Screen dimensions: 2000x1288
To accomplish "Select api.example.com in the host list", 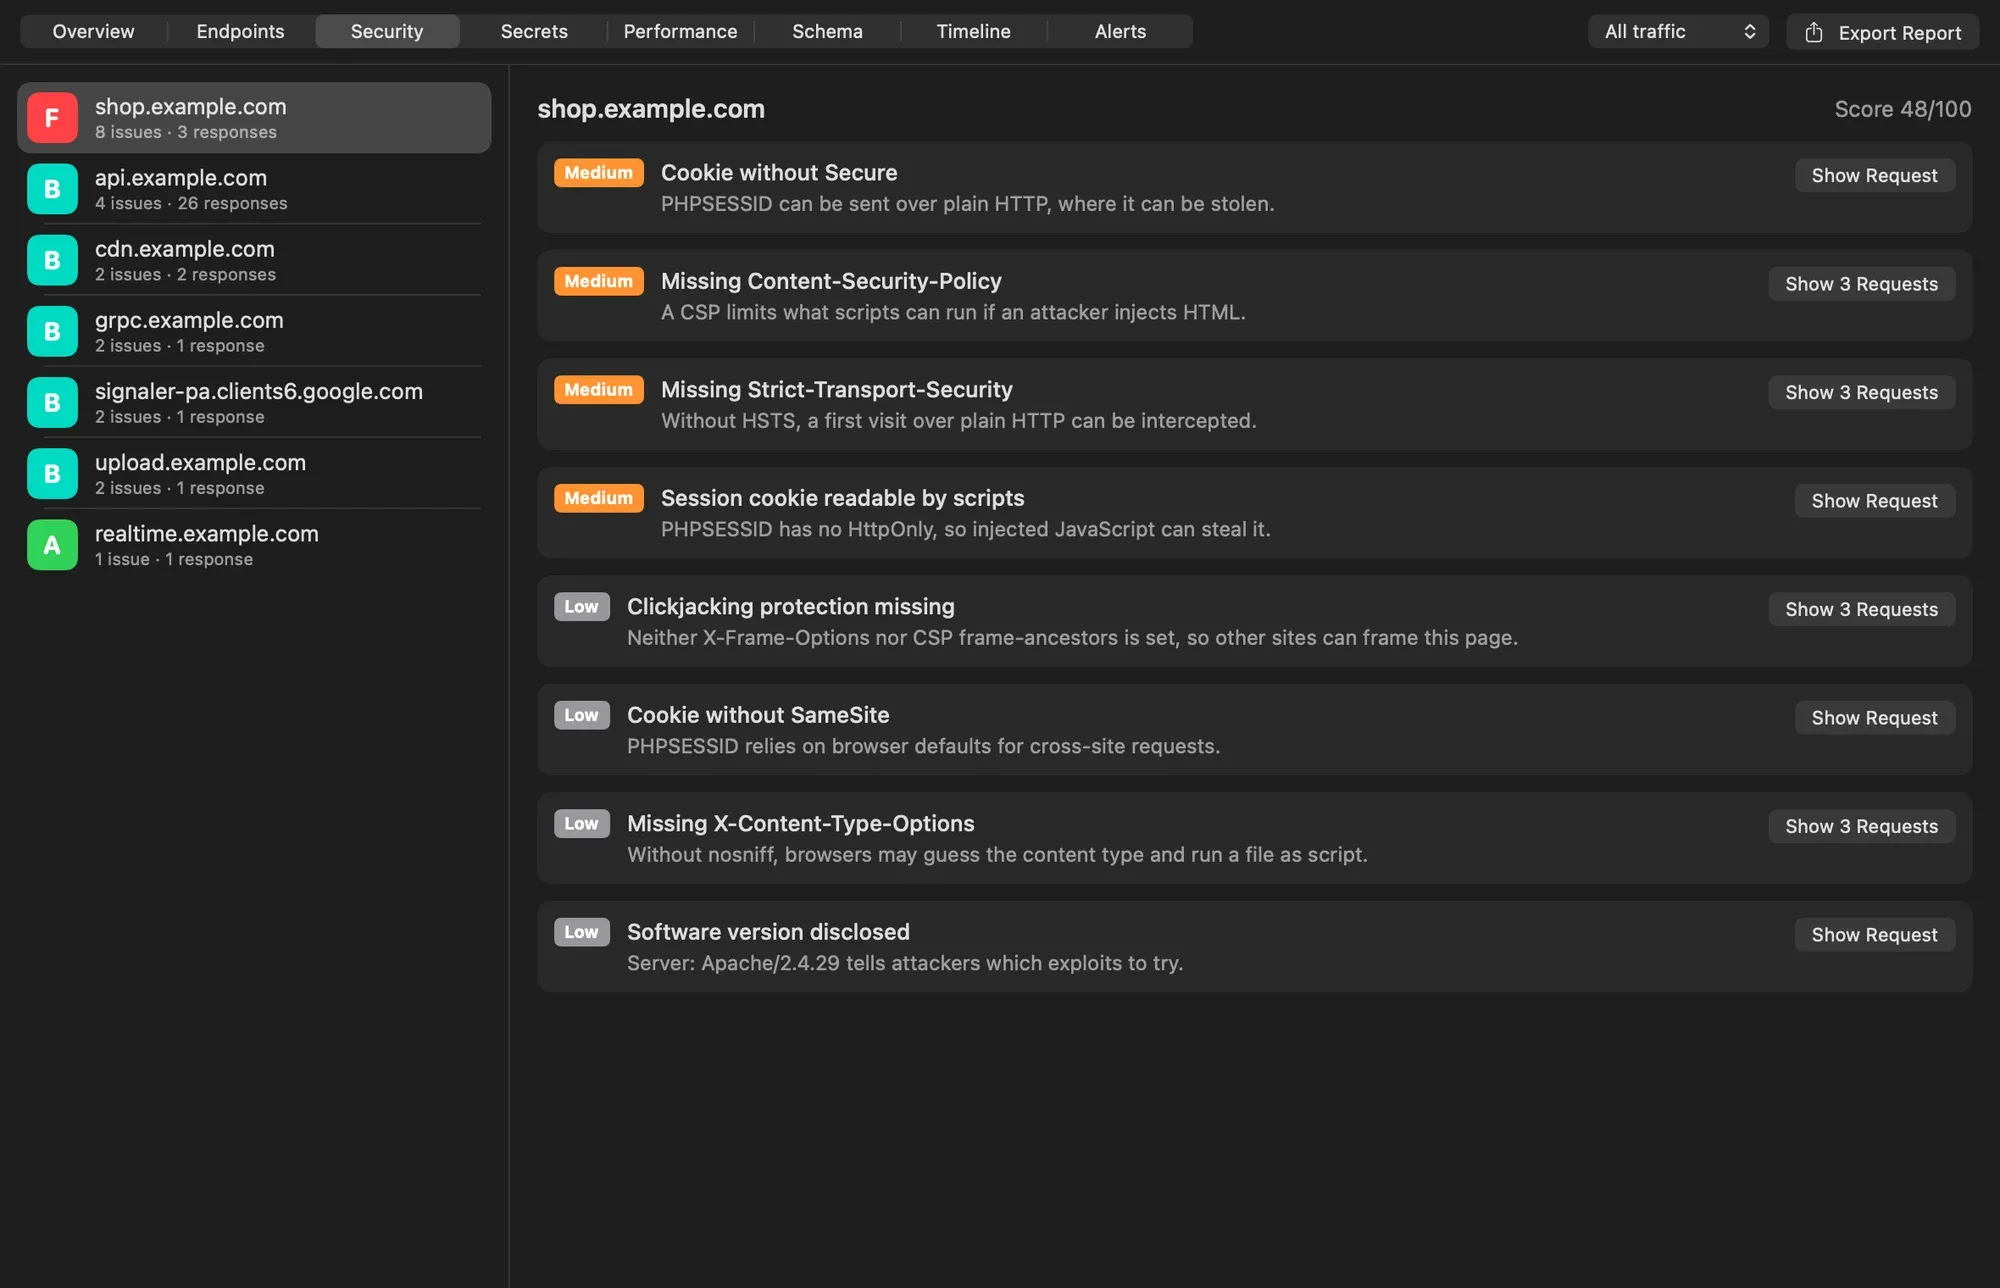I will tap(254, 189).
